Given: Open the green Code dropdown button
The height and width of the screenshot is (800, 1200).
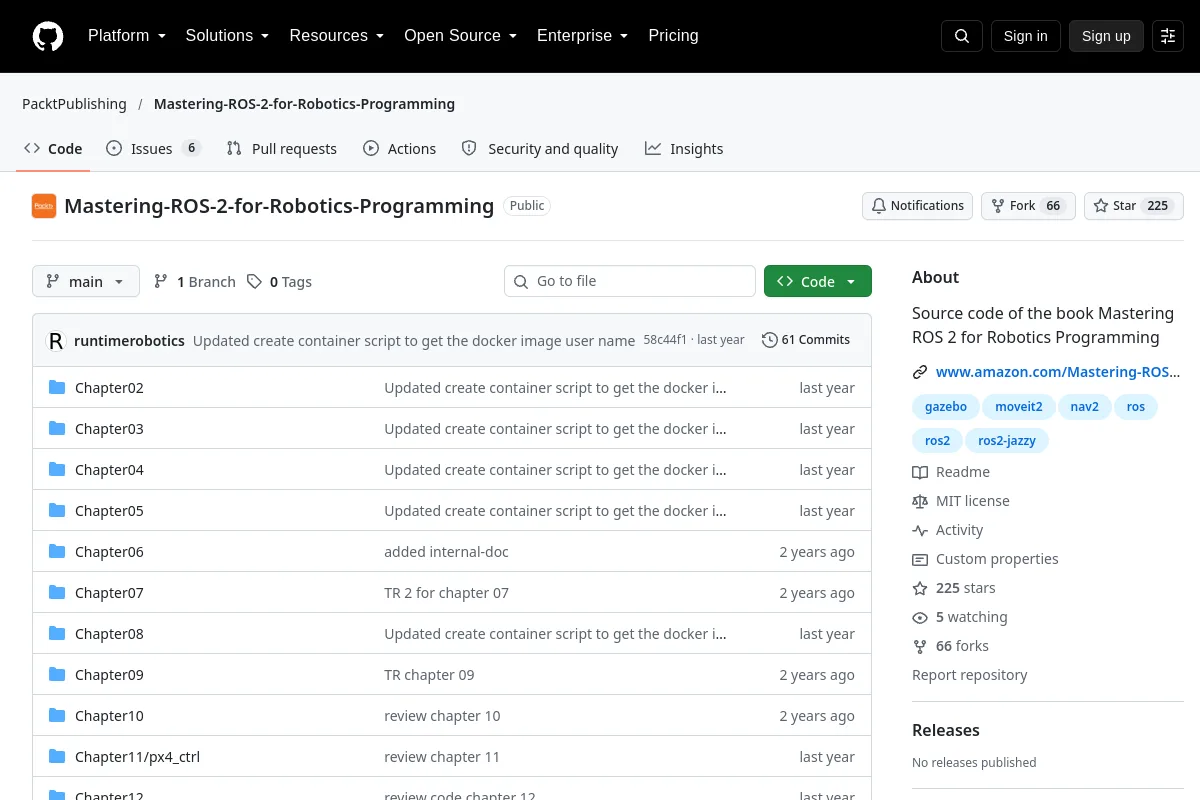Looking at the screenshot, I should [x=818, y=281].
